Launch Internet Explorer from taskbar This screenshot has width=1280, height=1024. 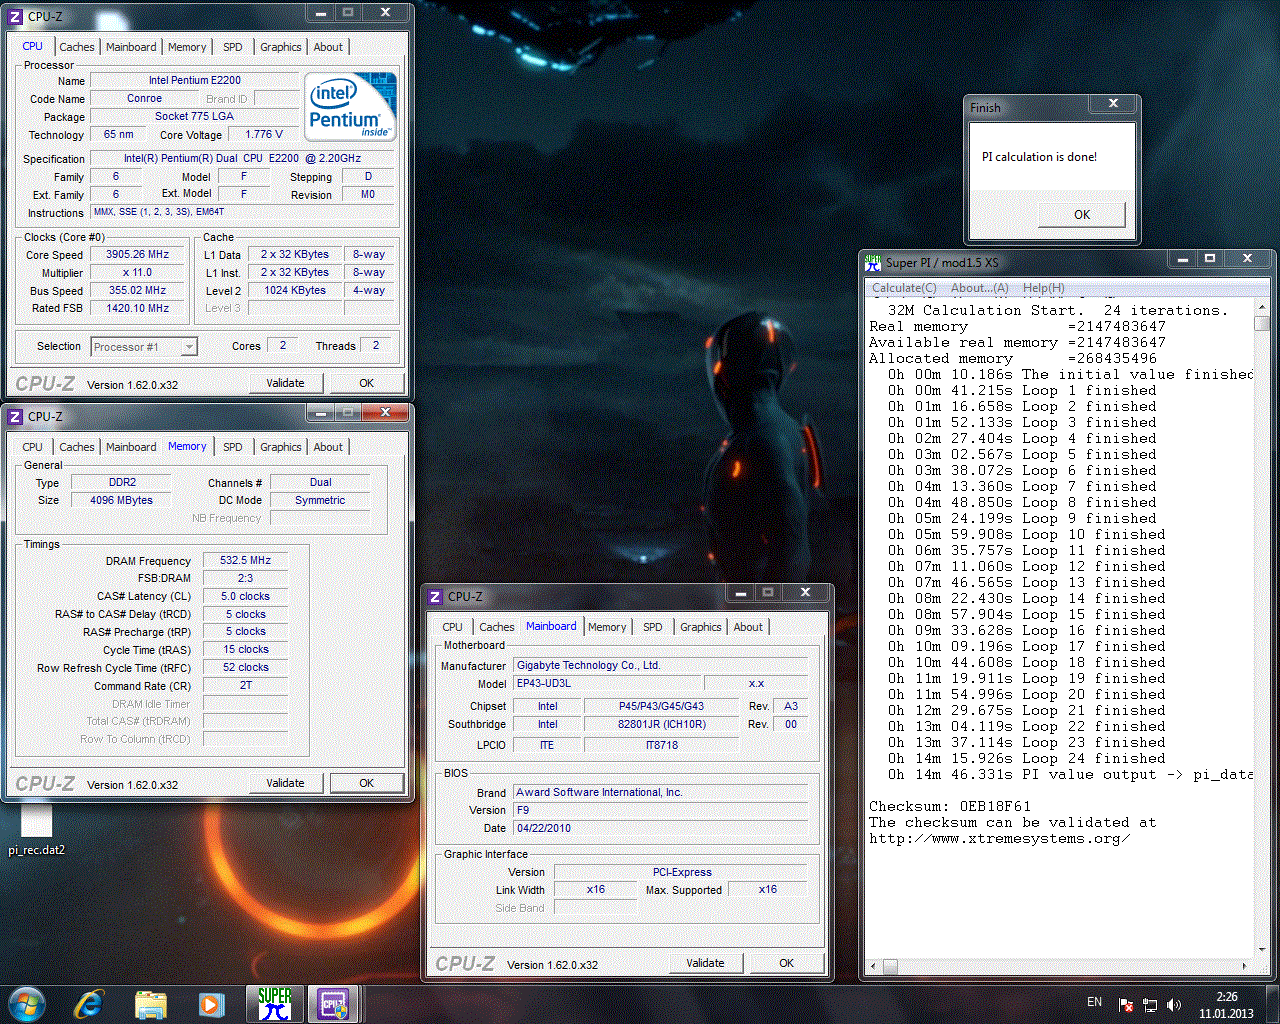point(89,1004)
